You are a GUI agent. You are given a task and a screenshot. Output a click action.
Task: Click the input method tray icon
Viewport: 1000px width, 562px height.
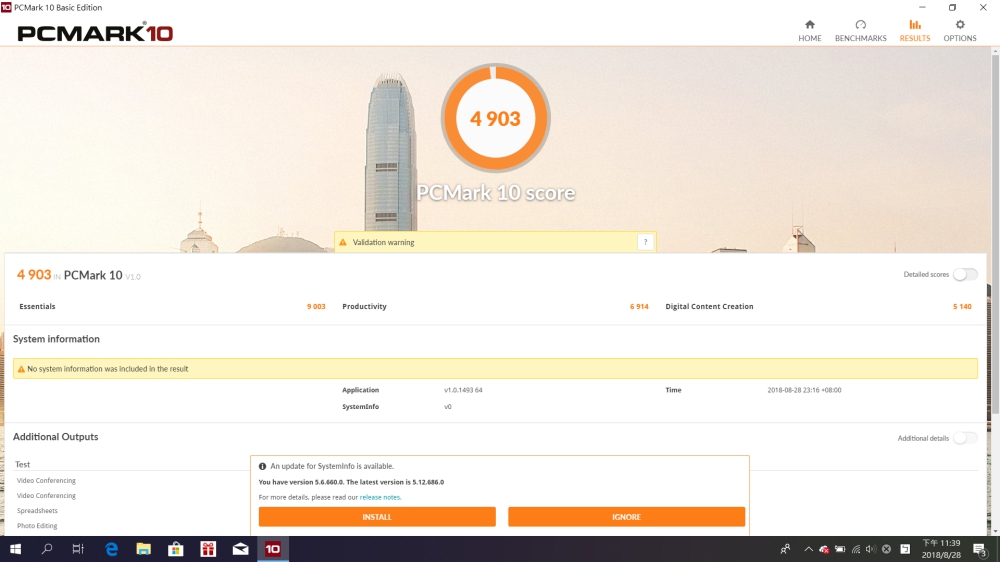(x=905, y=549)
